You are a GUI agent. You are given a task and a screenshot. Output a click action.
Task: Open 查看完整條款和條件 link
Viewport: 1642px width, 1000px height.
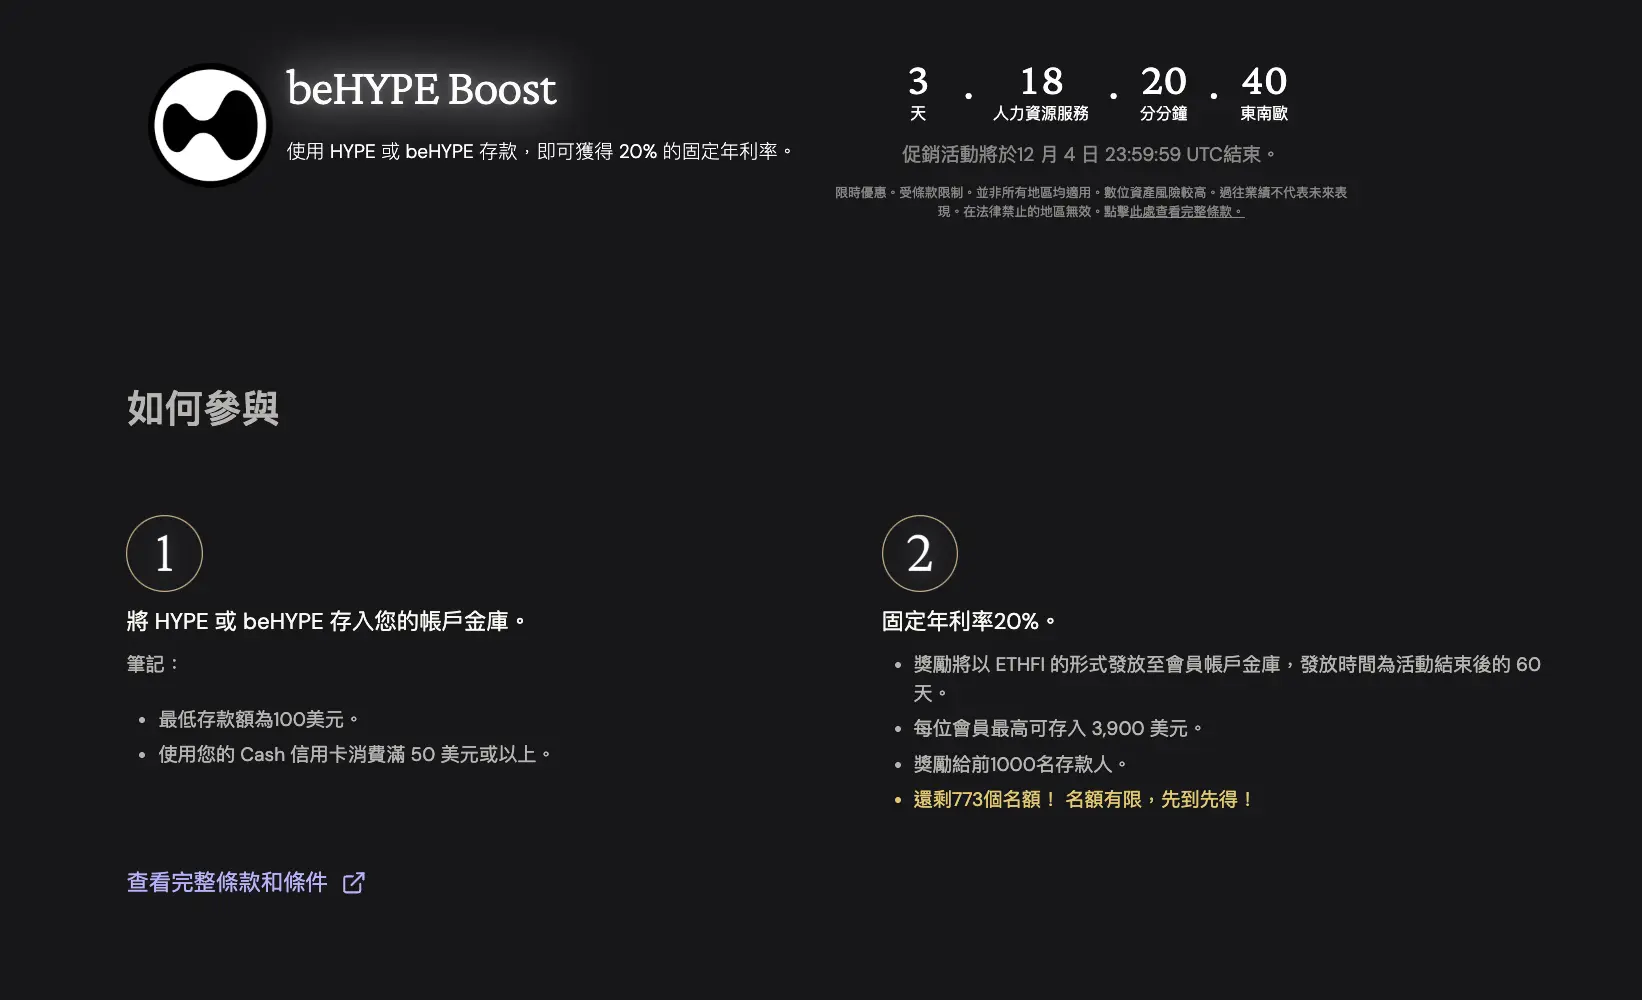[x=228, y=882]
